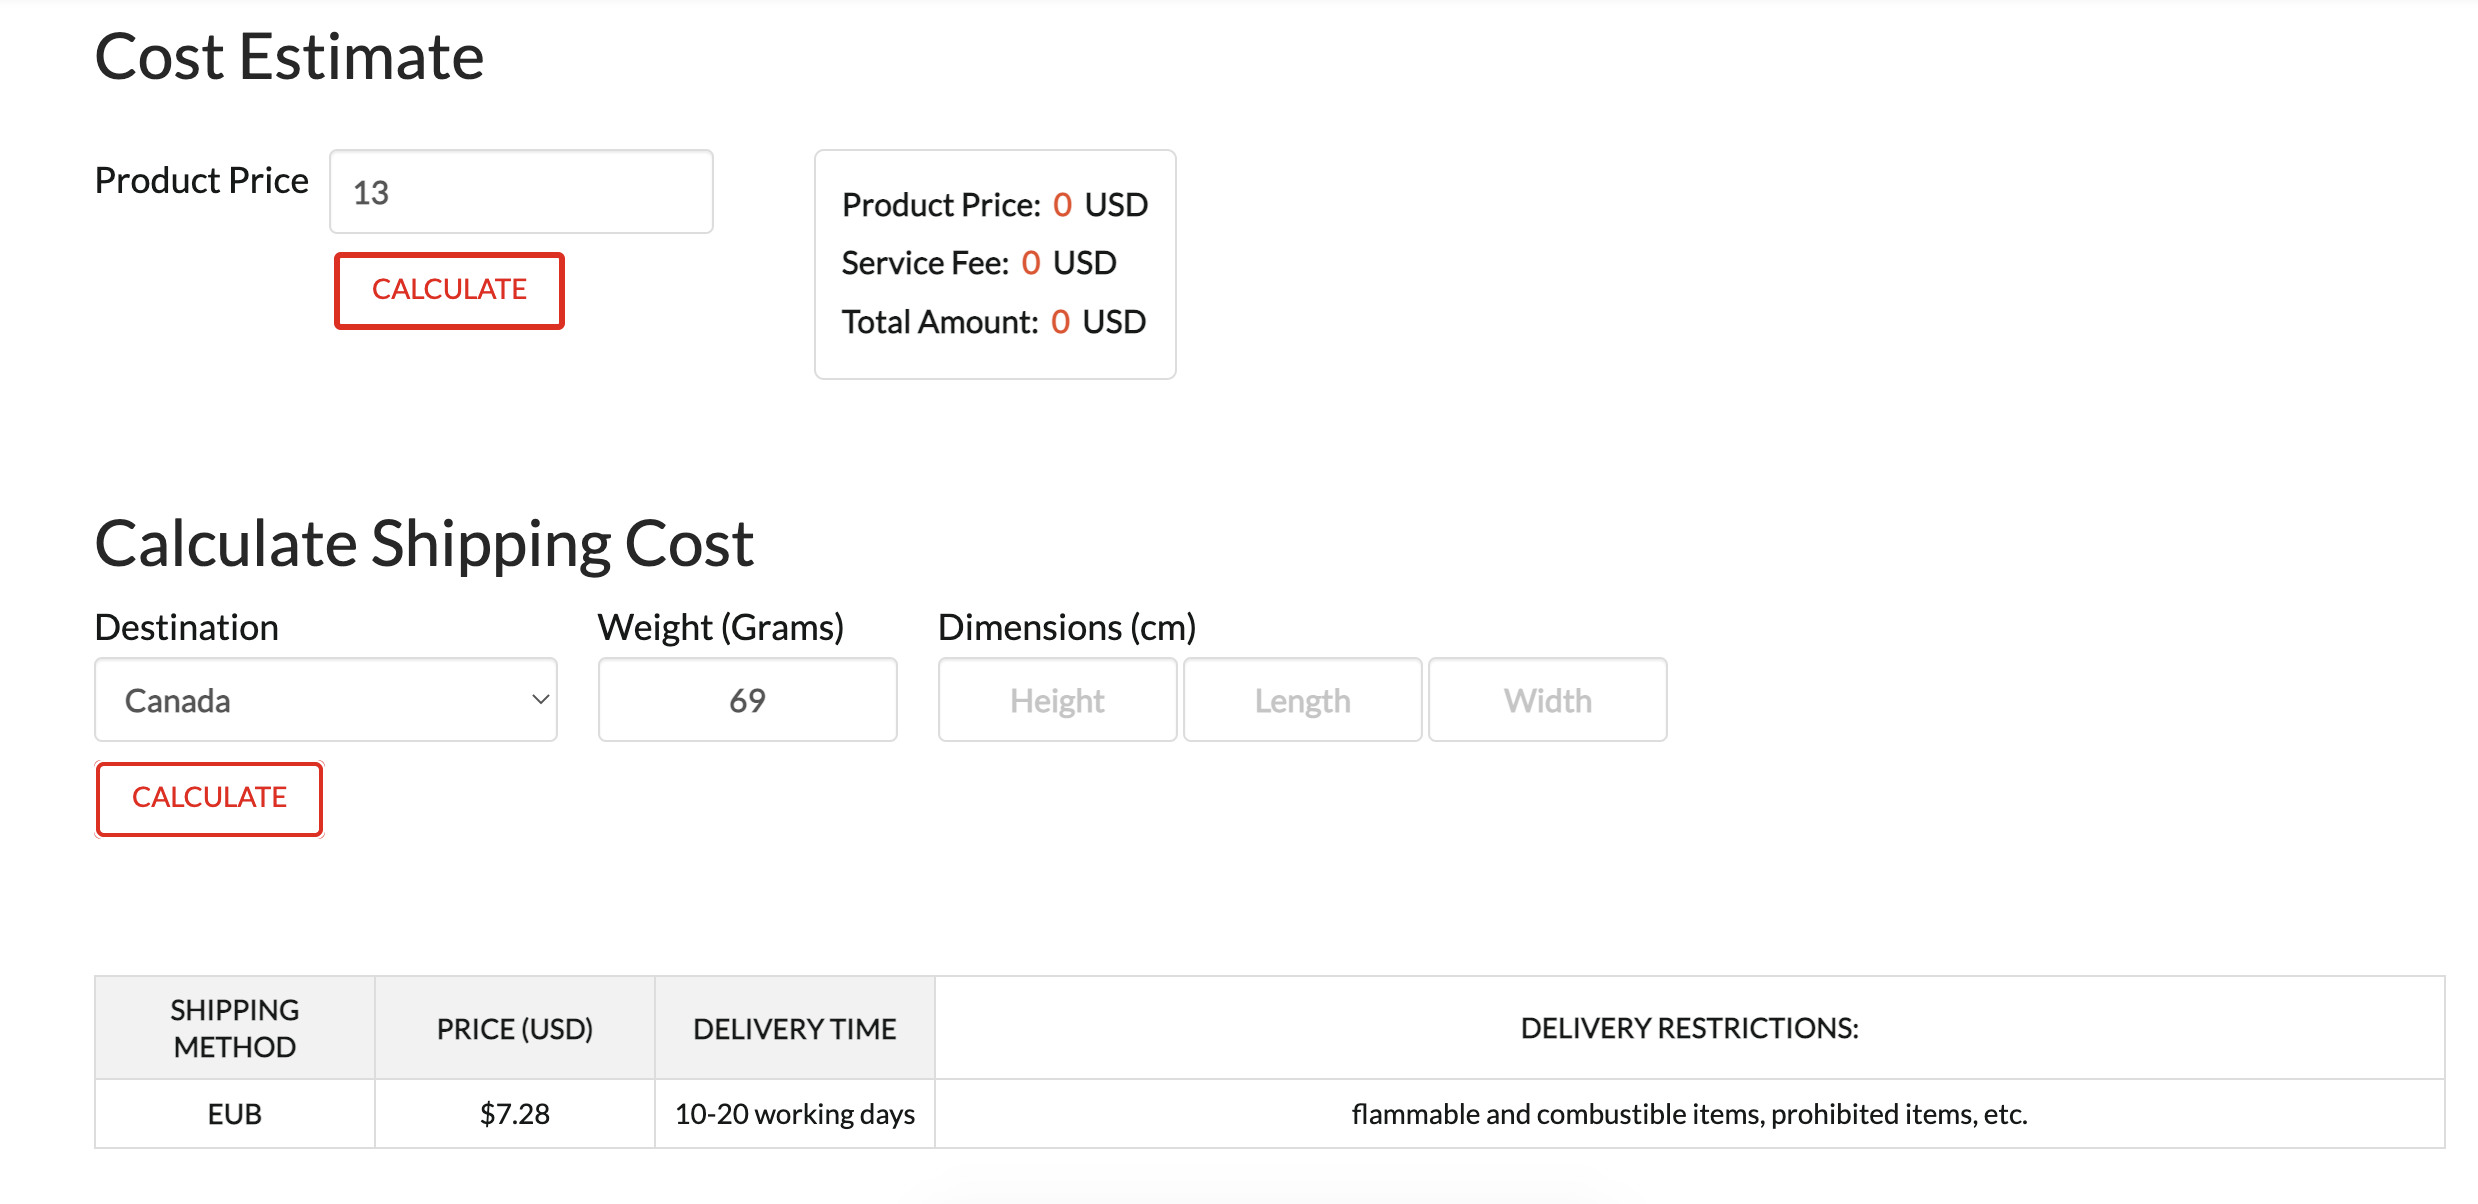Click the Length dimension field
This screenshot has height=1204, width=2478.
[1302, 699]
